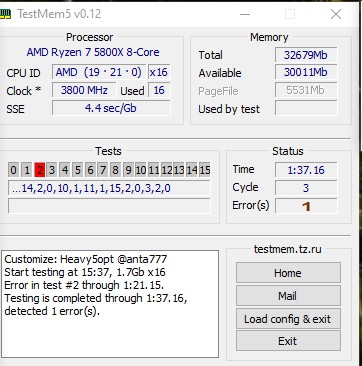
Task: Click the Clock * label
Action: click(x=24, y=91)
